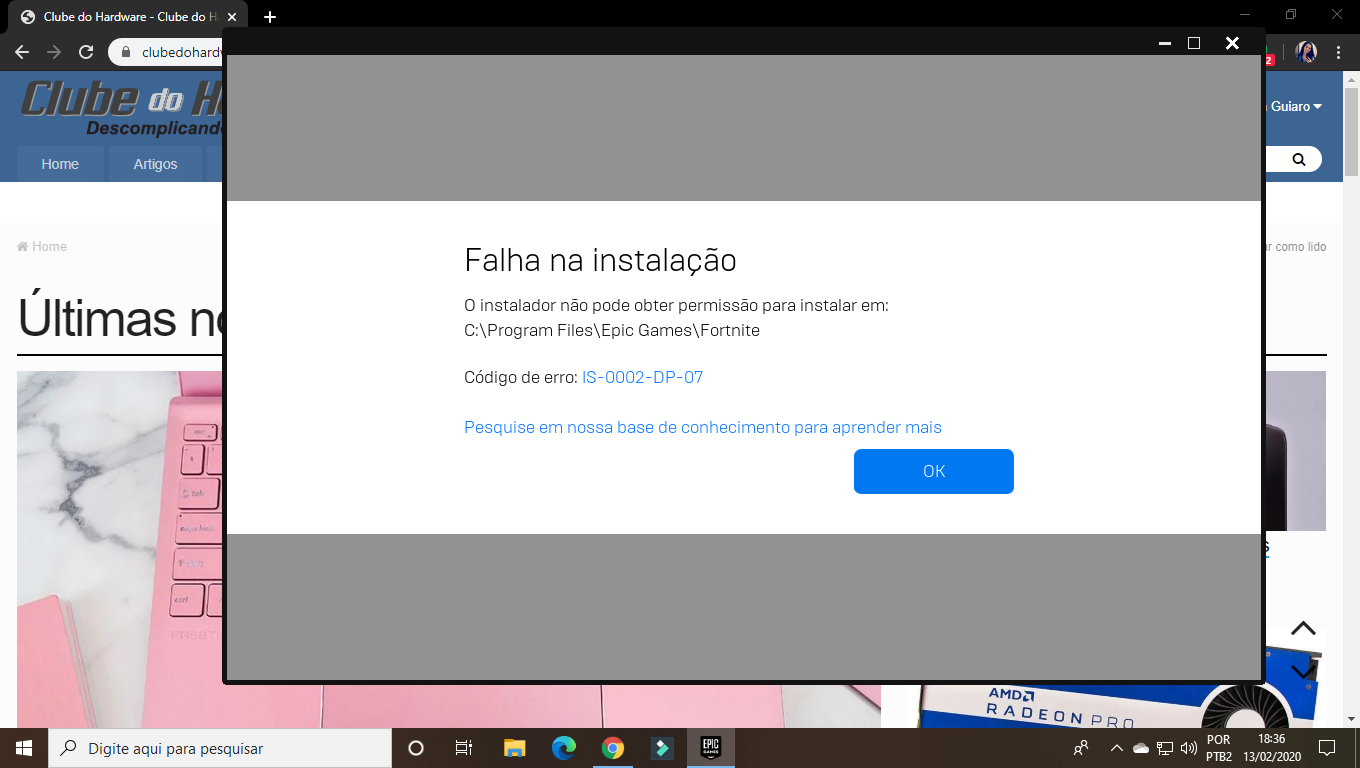Click the site search magnifier icon

click(1298, 159)
